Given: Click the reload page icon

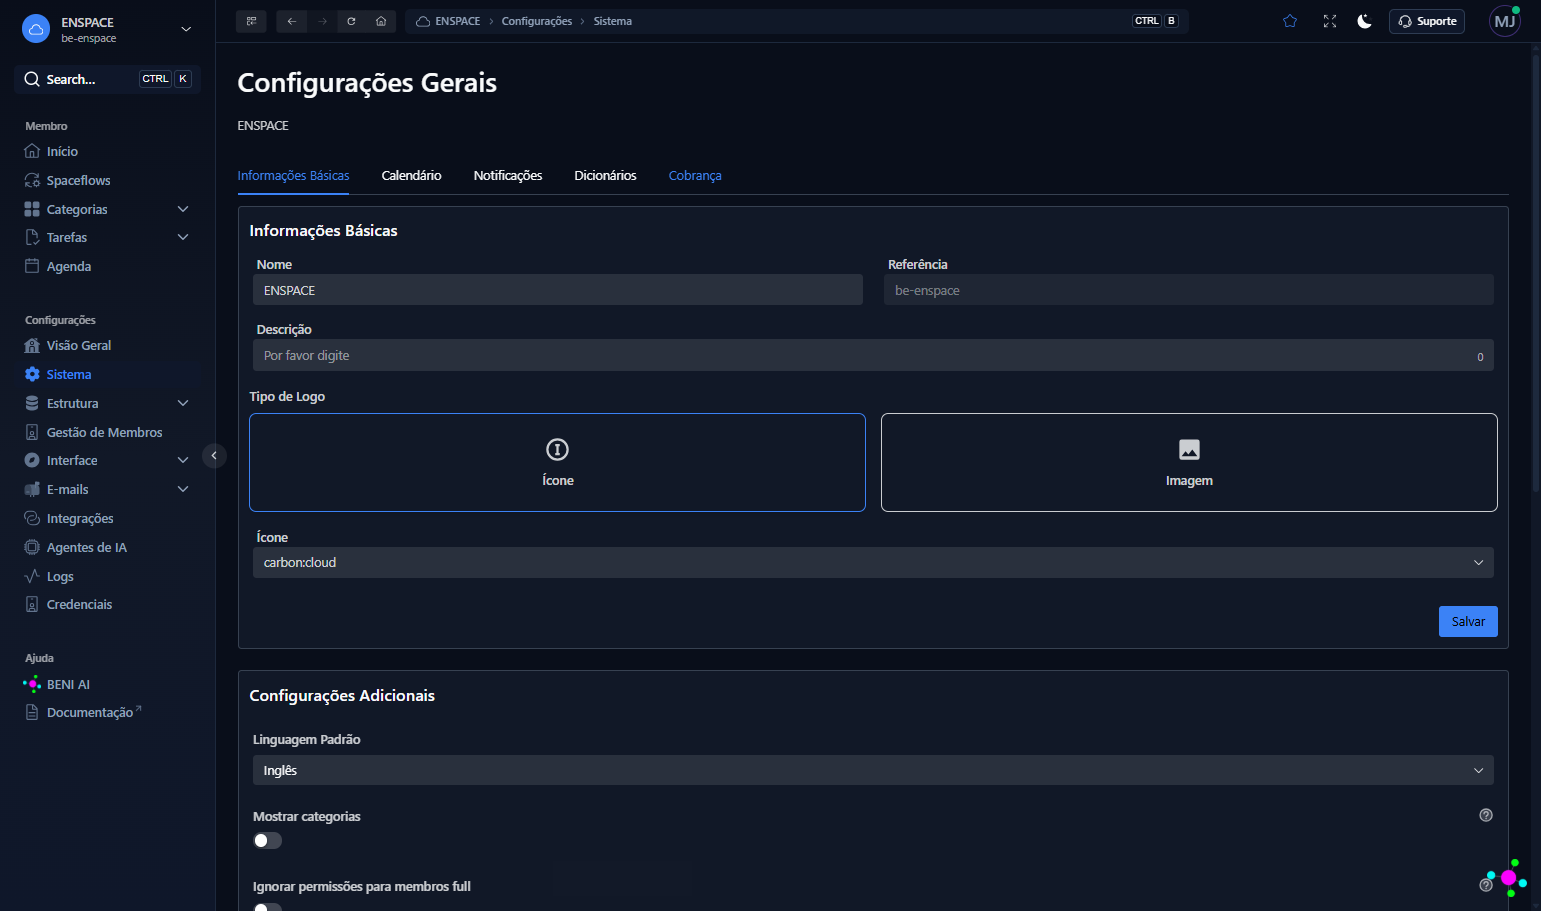Looking at the screenshot, I should point(351,21).
